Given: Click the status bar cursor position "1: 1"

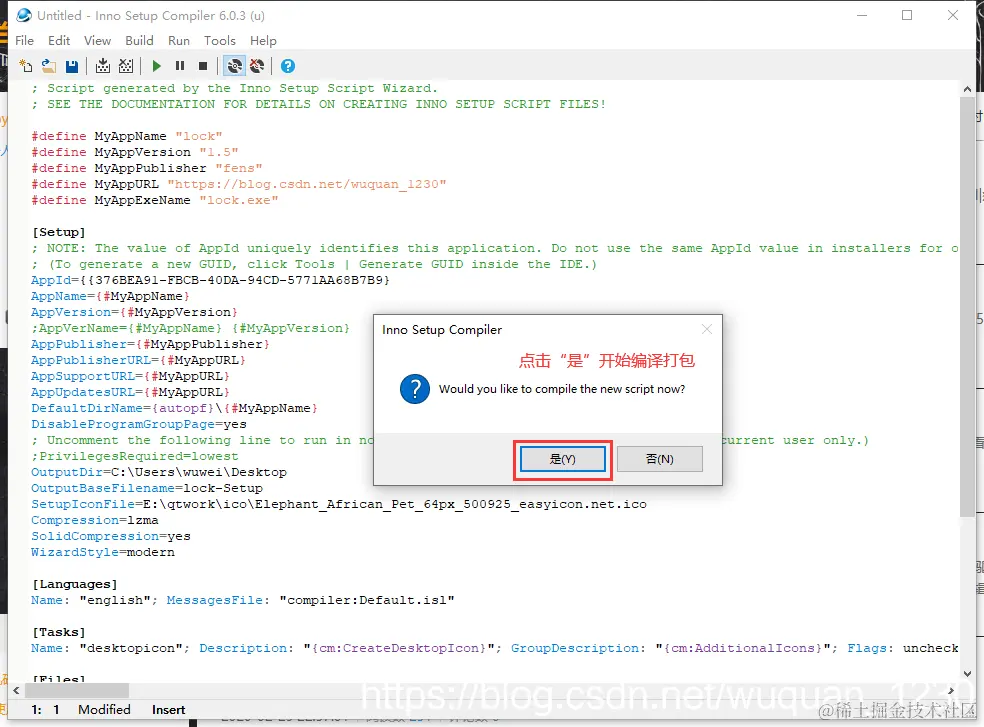Looking at the screenshot, I should pos(45,709).
